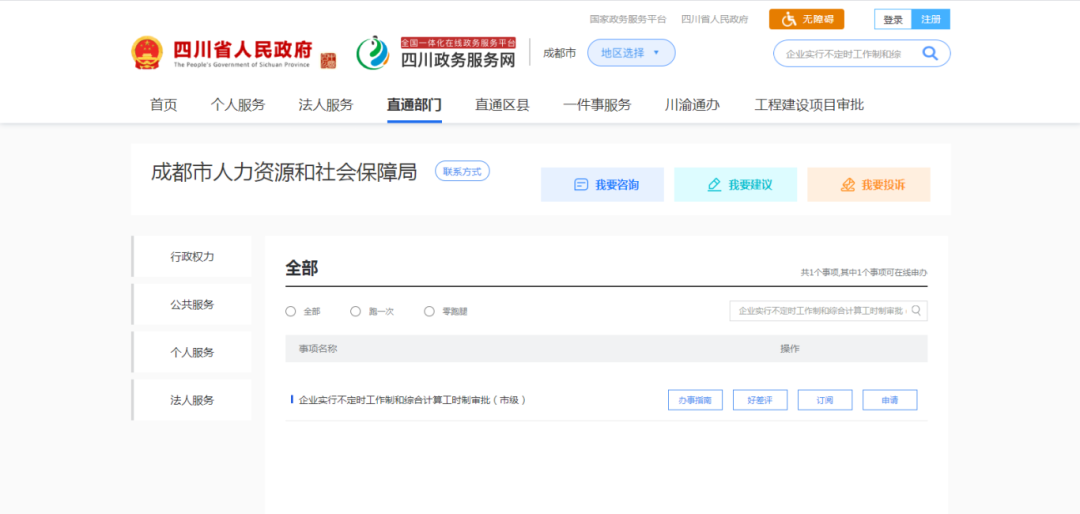This screenshot has height=514, width=1080.
Task: Click the Sichuan government national emblem logo
Action: coord(147,53)
